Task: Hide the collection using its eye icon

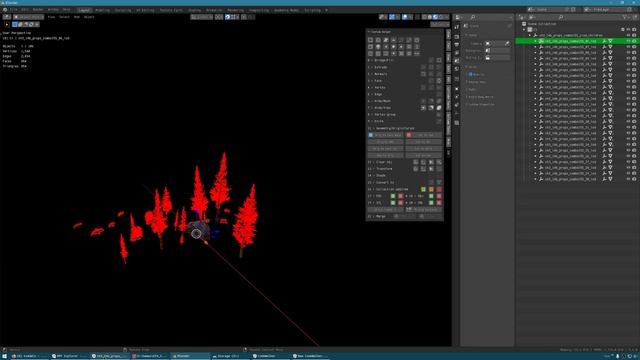Action: pos(628,30)
